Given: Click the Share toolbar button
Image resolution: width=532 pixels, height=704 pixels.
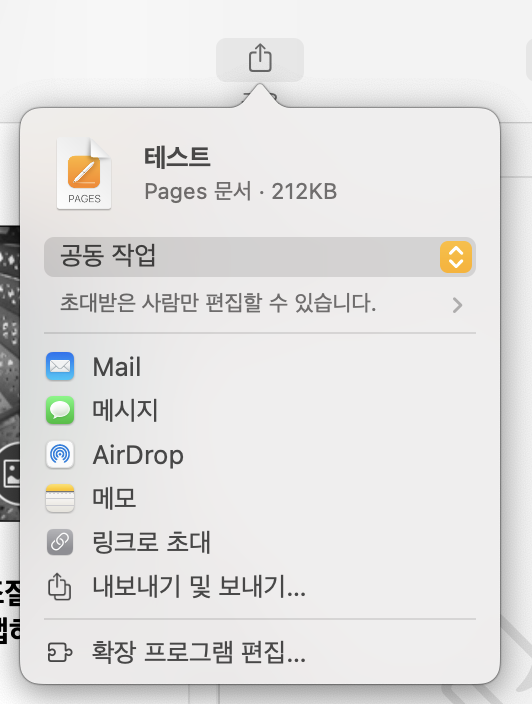Looking at the screenshot, I should click(260, 59).
